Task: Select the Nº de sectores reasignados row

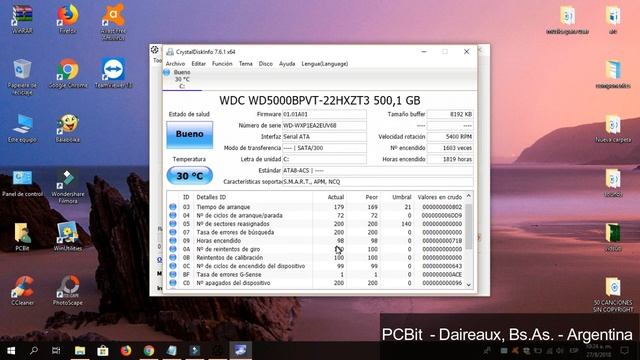Action: click(316, 224)
